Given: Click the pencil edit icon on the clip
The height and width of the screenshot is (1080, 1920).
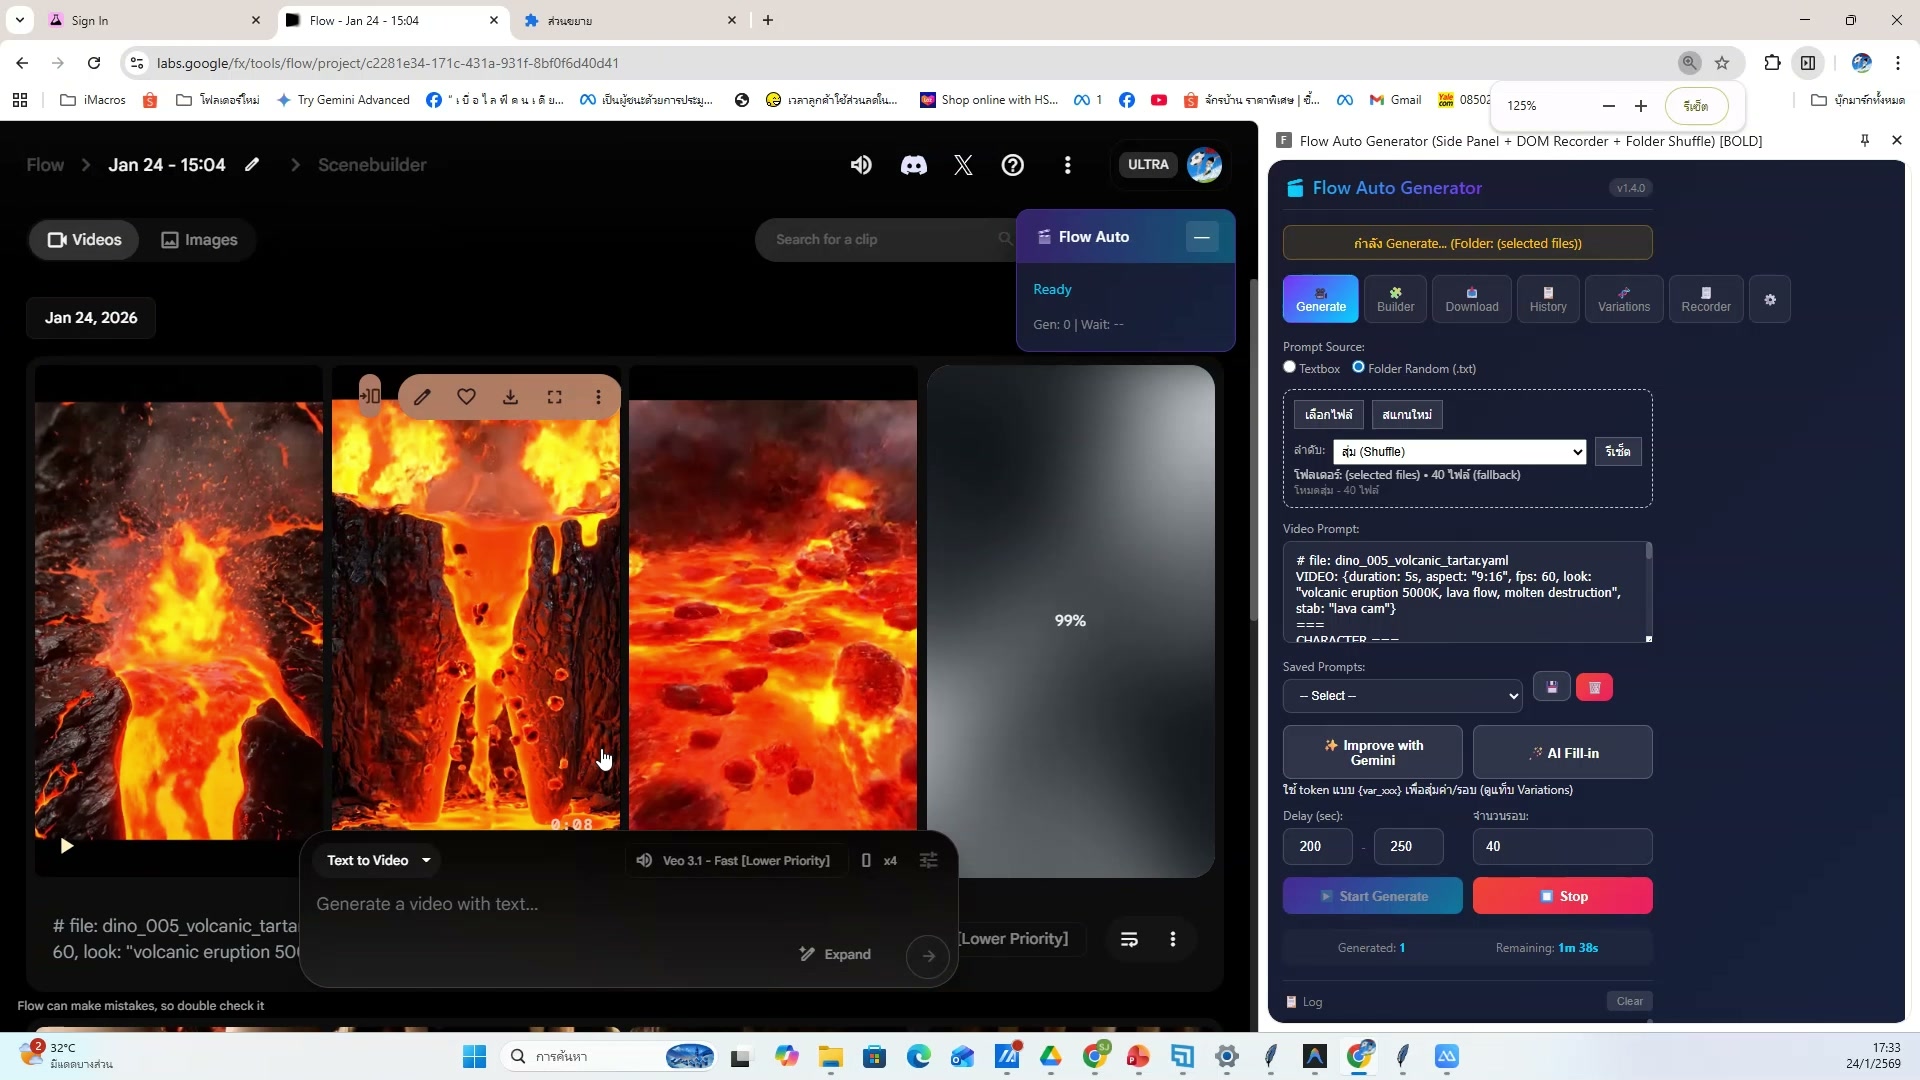Looking at the screenshot, I should tap(422, 397).
